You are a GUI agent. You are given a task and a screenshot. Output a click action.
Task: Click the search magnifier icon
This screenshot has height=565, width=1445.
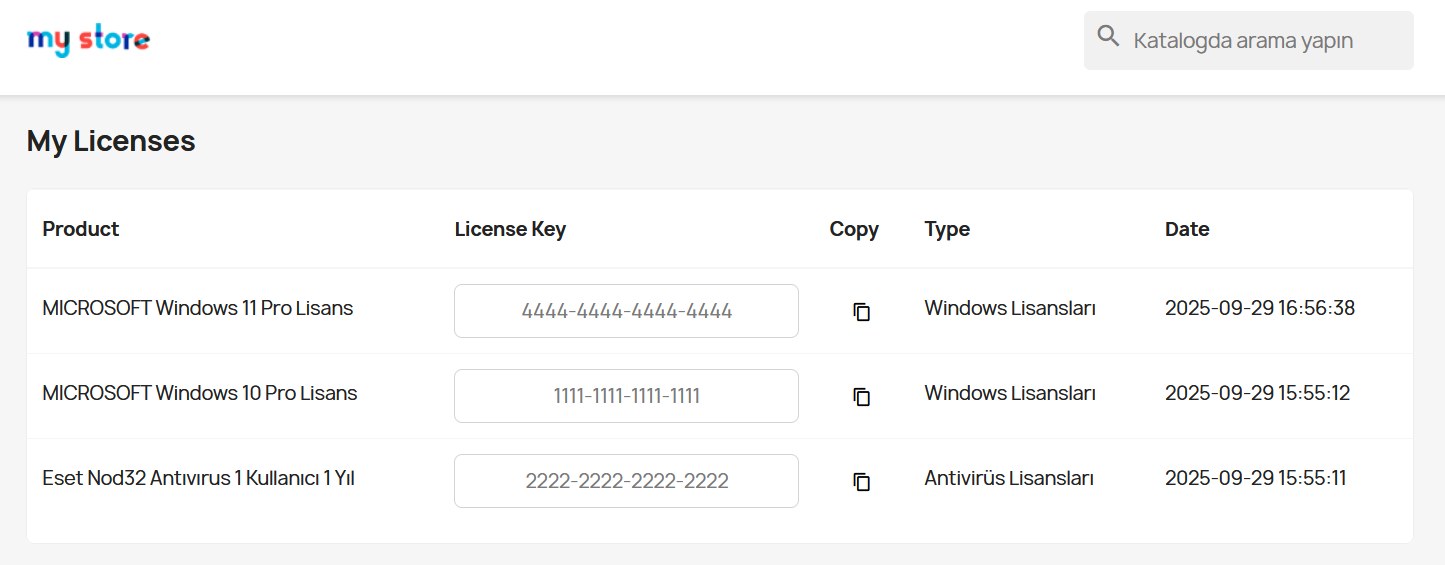[x=1108, y=37]
